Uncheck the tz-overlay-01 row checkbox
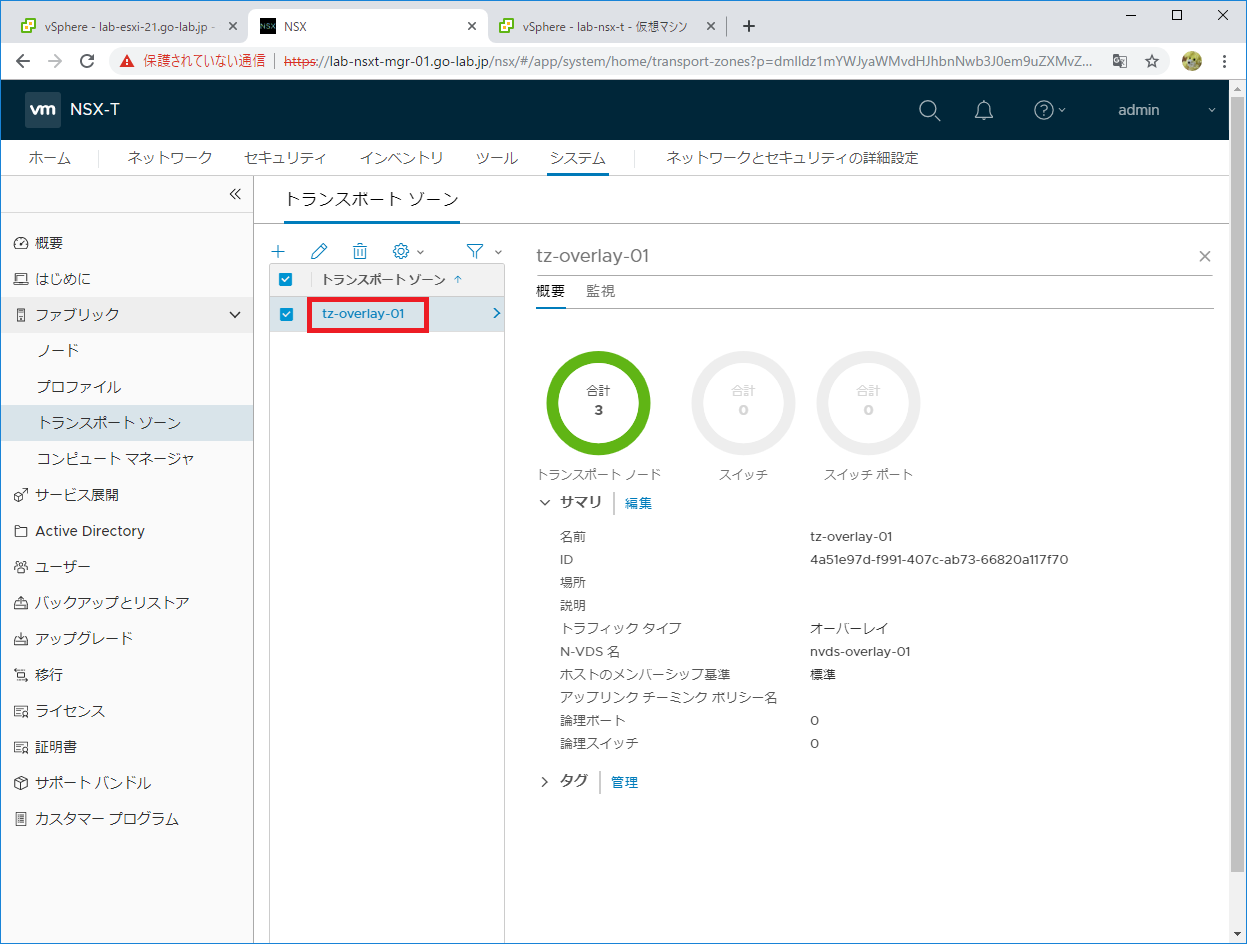Screen dimensions: 1247x944 click(x=287, y=314)
